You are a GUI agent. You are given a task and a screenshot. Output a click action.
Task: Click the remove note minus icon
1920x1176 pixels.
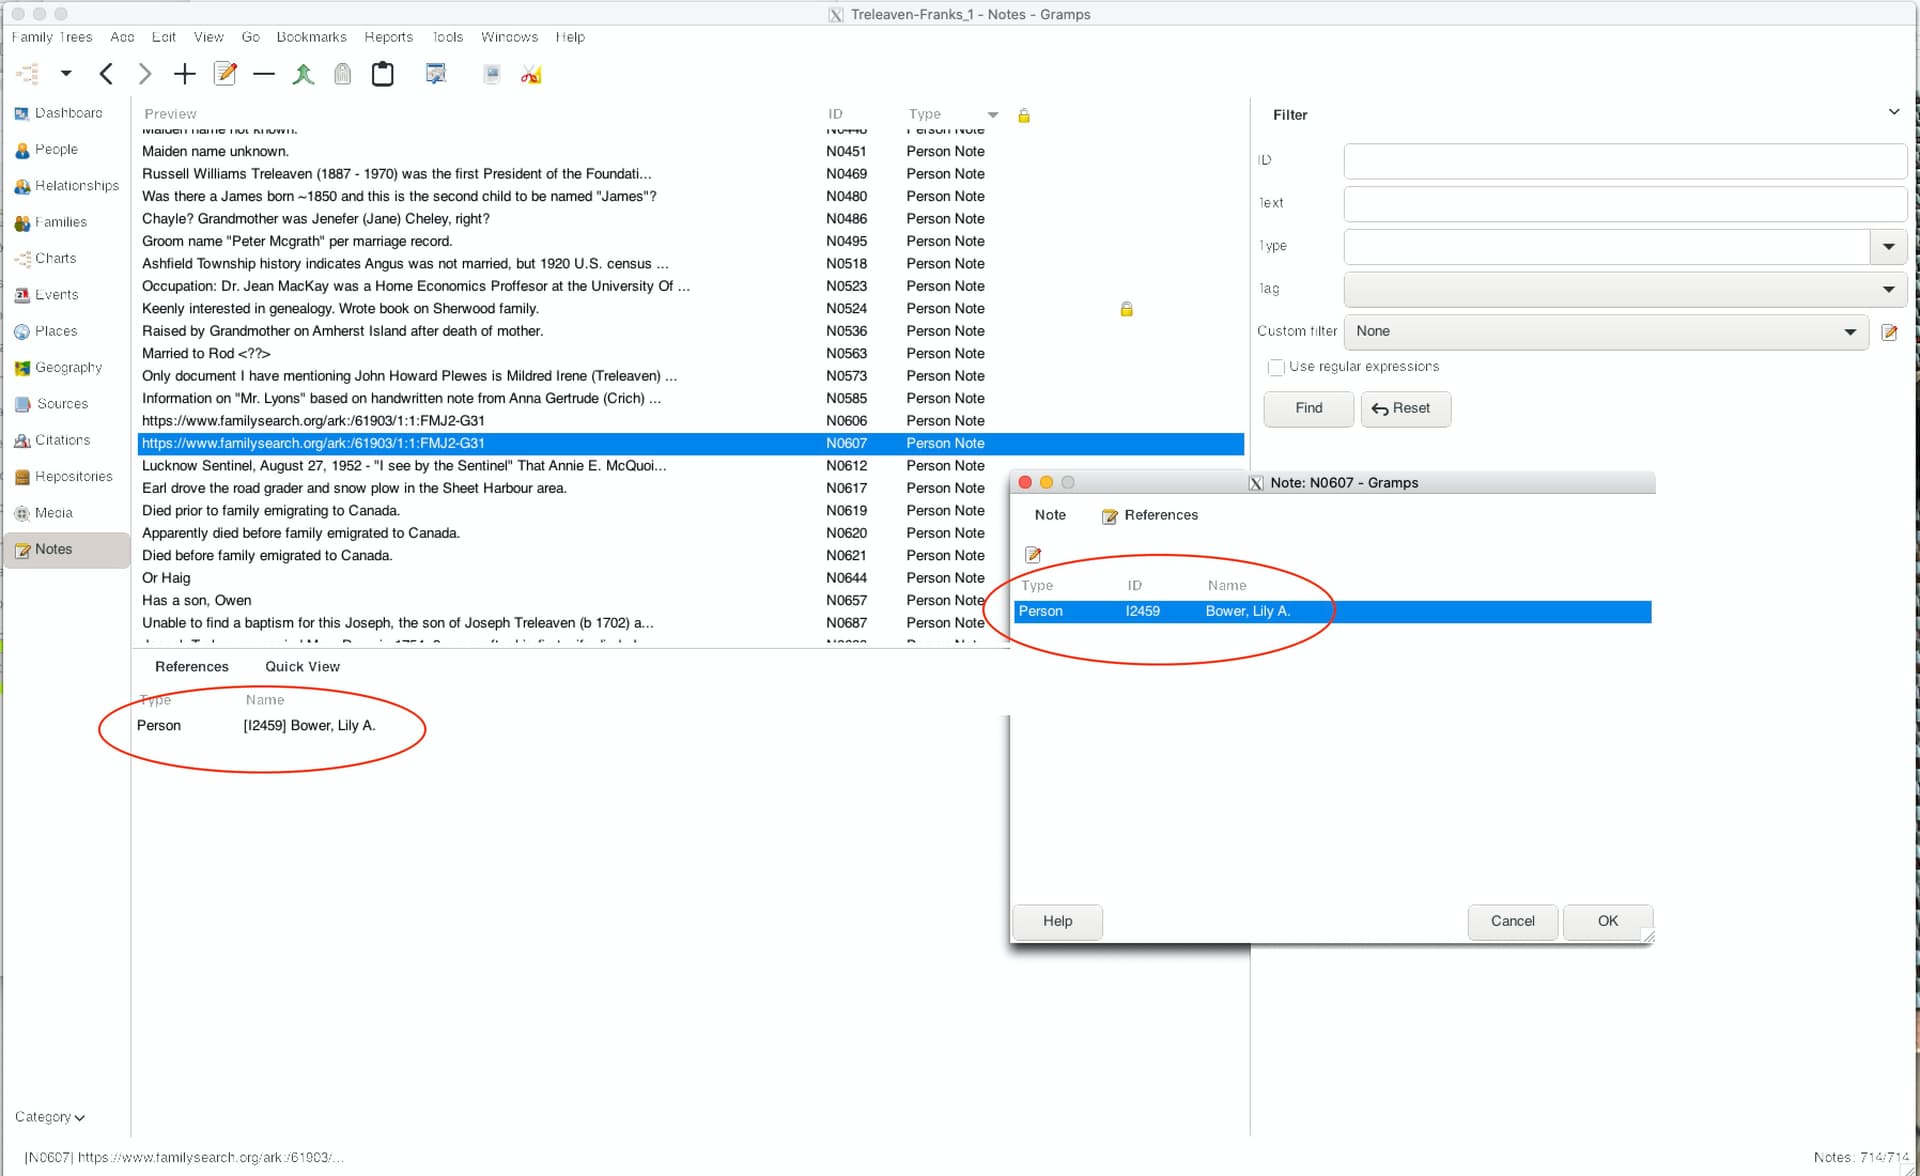[264, 74]
